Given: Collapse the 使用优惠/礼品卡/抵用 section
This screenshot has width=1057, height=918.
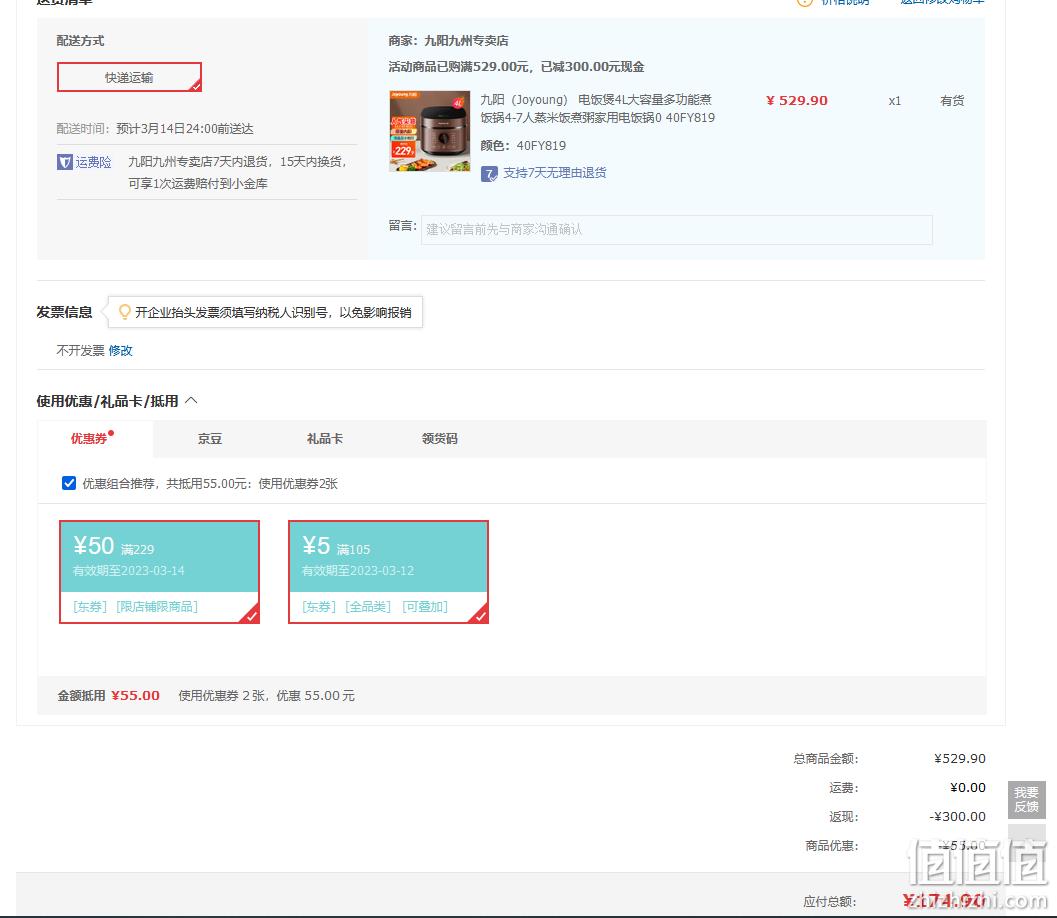Looking at the screenshot, I should [x=191, y=400].
